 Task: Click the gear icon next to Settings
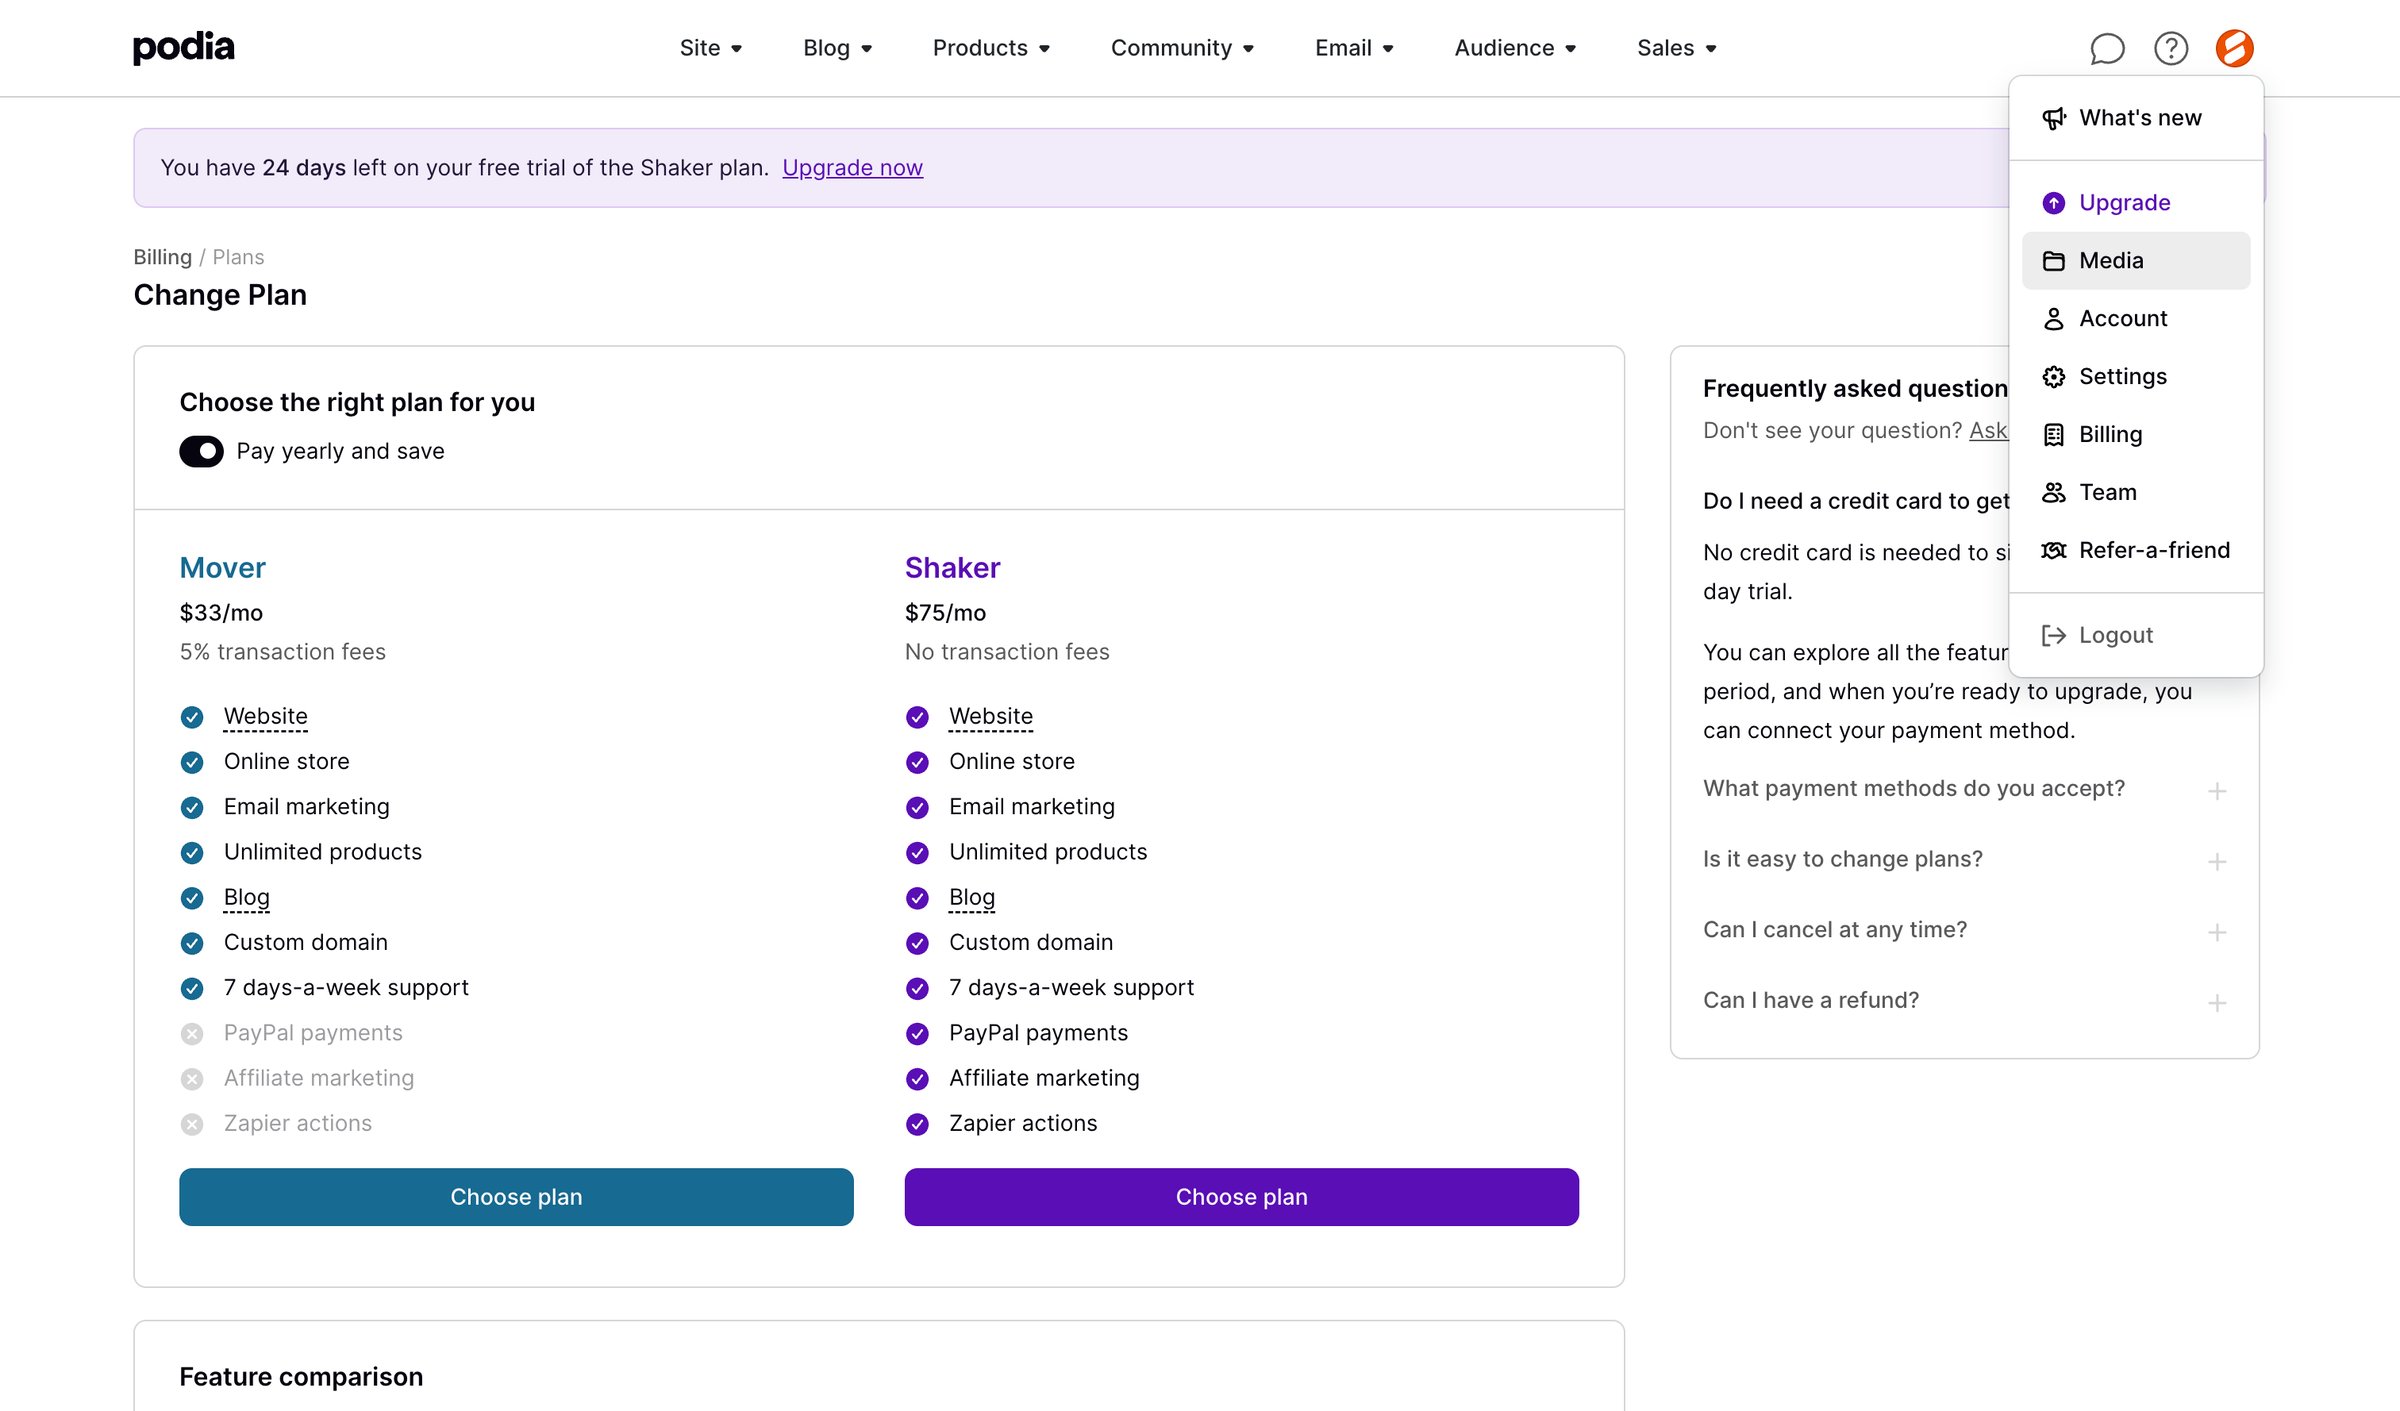[2054, 377]
